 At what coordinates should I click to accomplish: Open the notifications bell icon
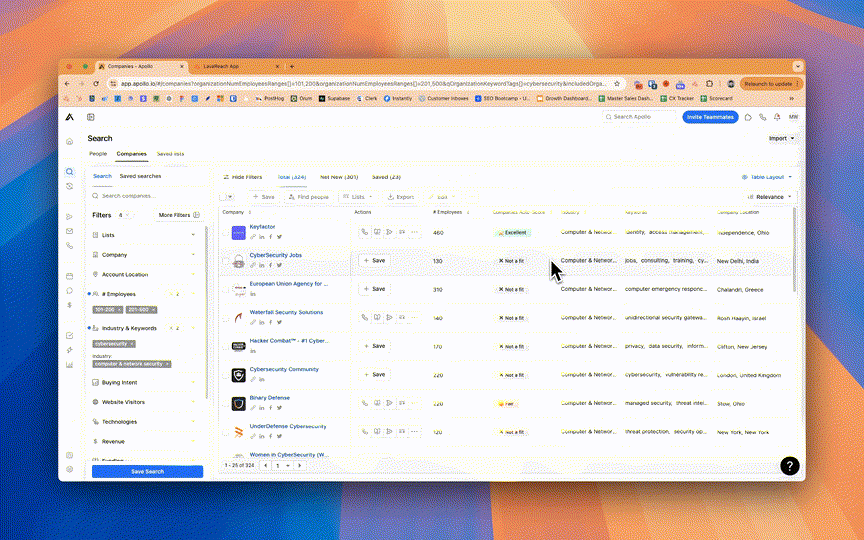[777, 117]
